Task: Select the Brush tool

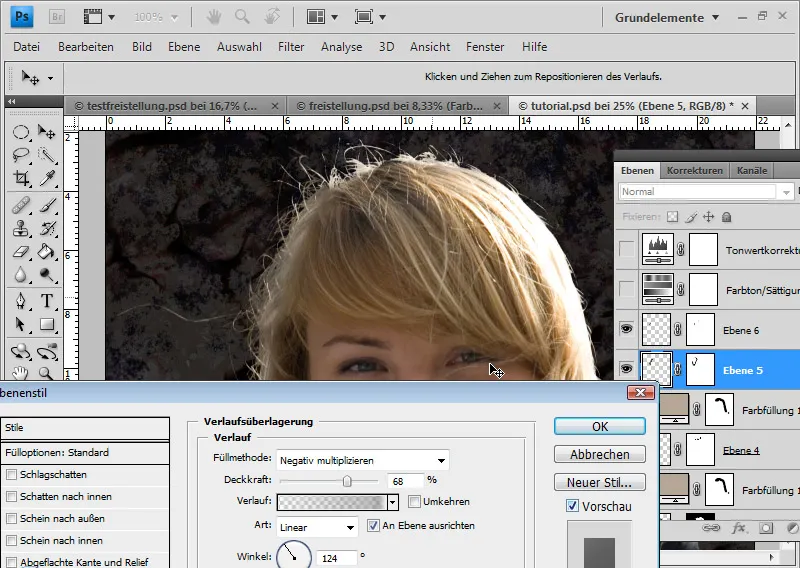Action: click(x=46, y=205)
